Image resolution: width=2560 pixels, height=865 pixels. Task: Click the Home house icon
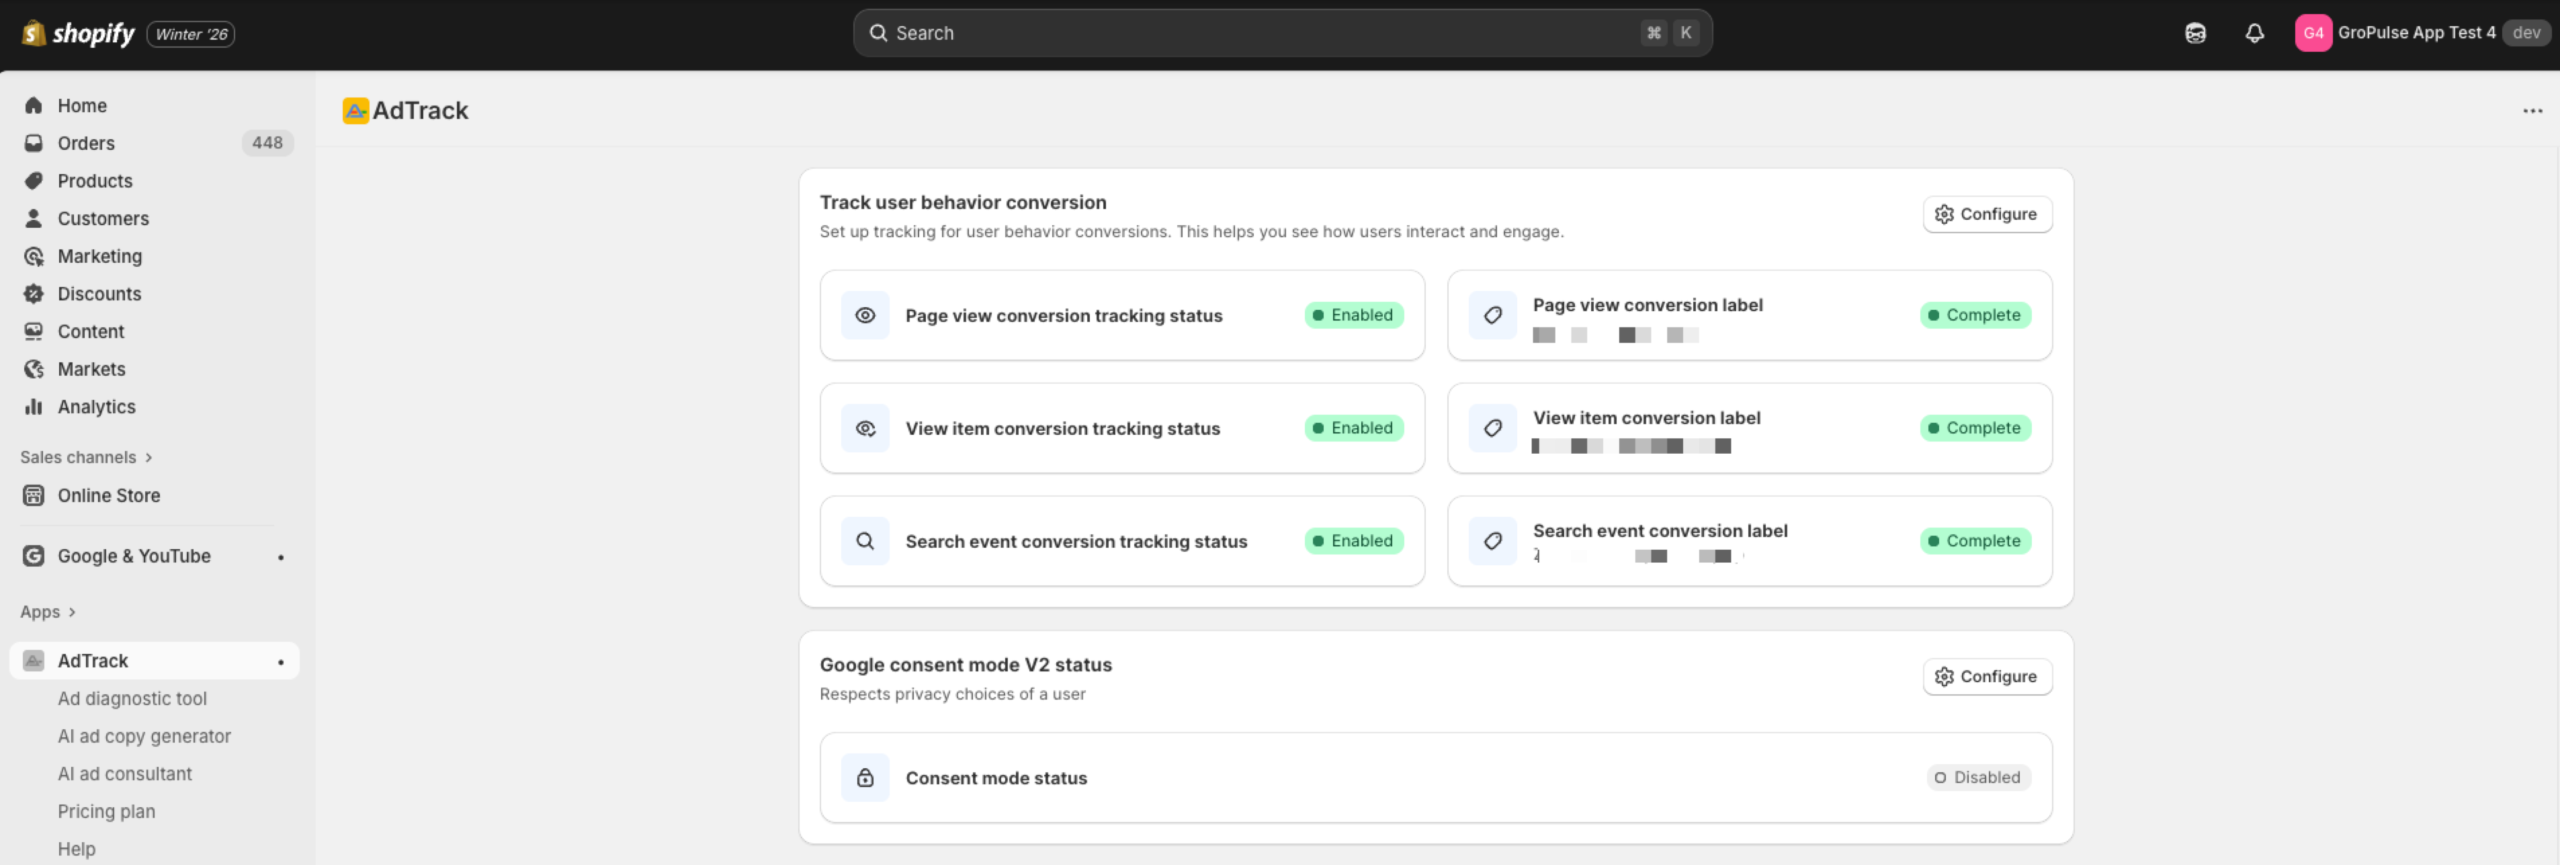coord(34,105)
